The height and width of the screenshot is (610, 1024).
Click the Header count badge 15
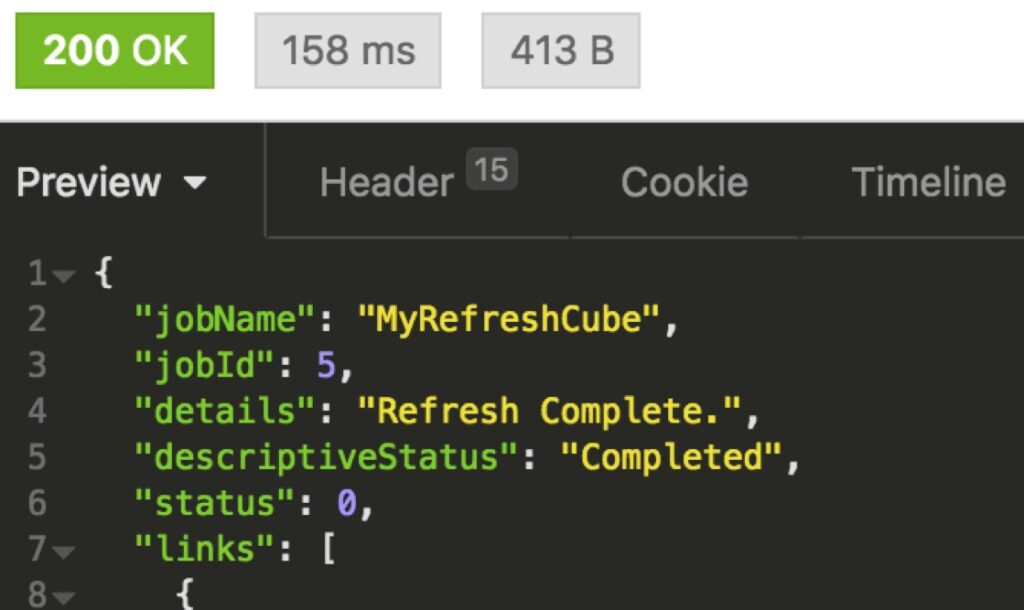pos(491,171)
